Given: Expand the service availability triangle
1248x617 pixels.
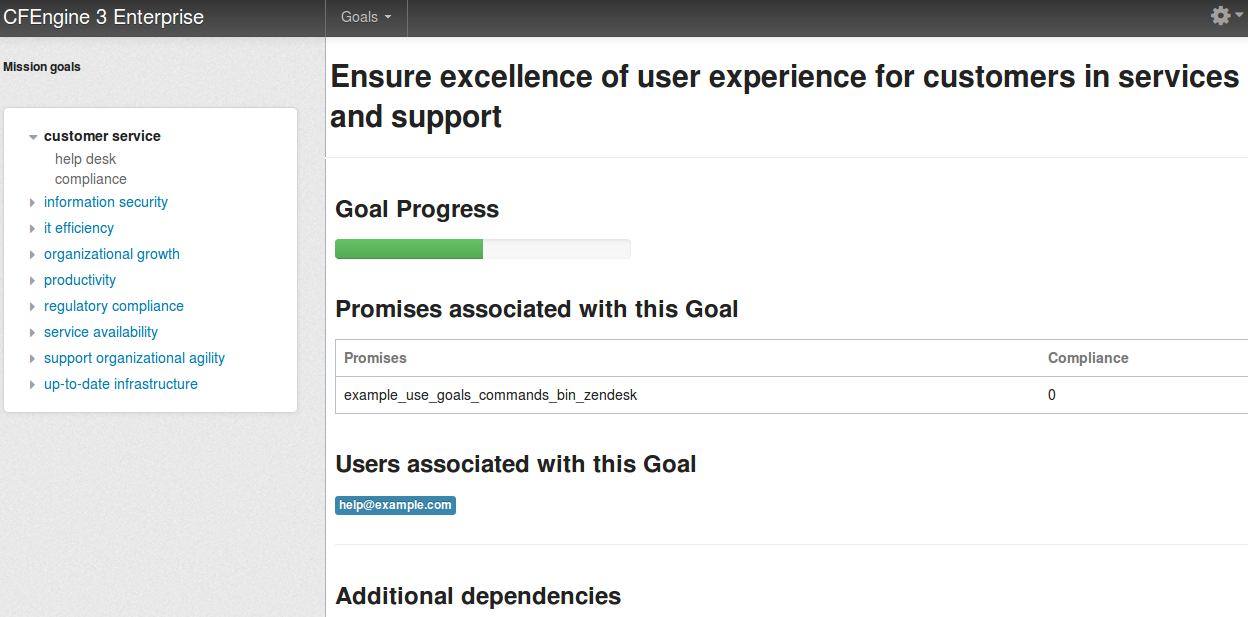Looking at the screenshot, I should (x=33, y=333).
